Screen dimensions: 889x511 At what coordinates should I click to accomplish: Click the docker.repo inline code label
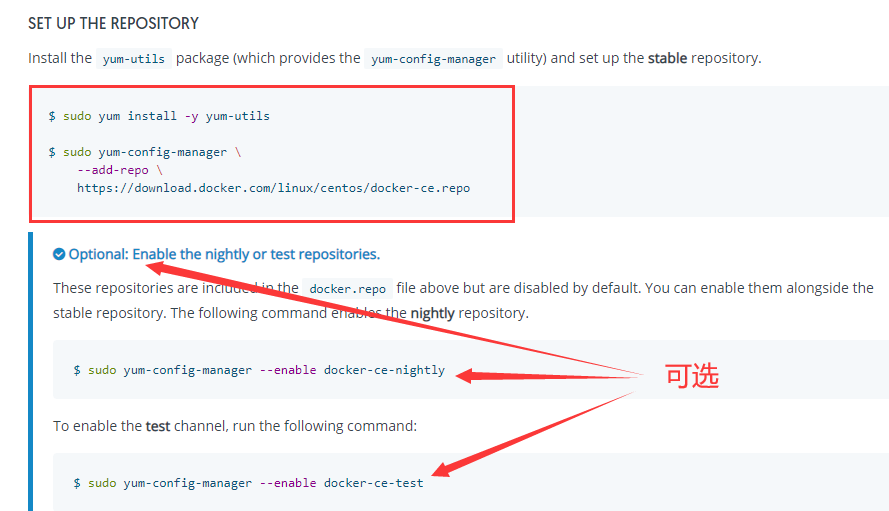pyautogui.click(x=347, y=289)
